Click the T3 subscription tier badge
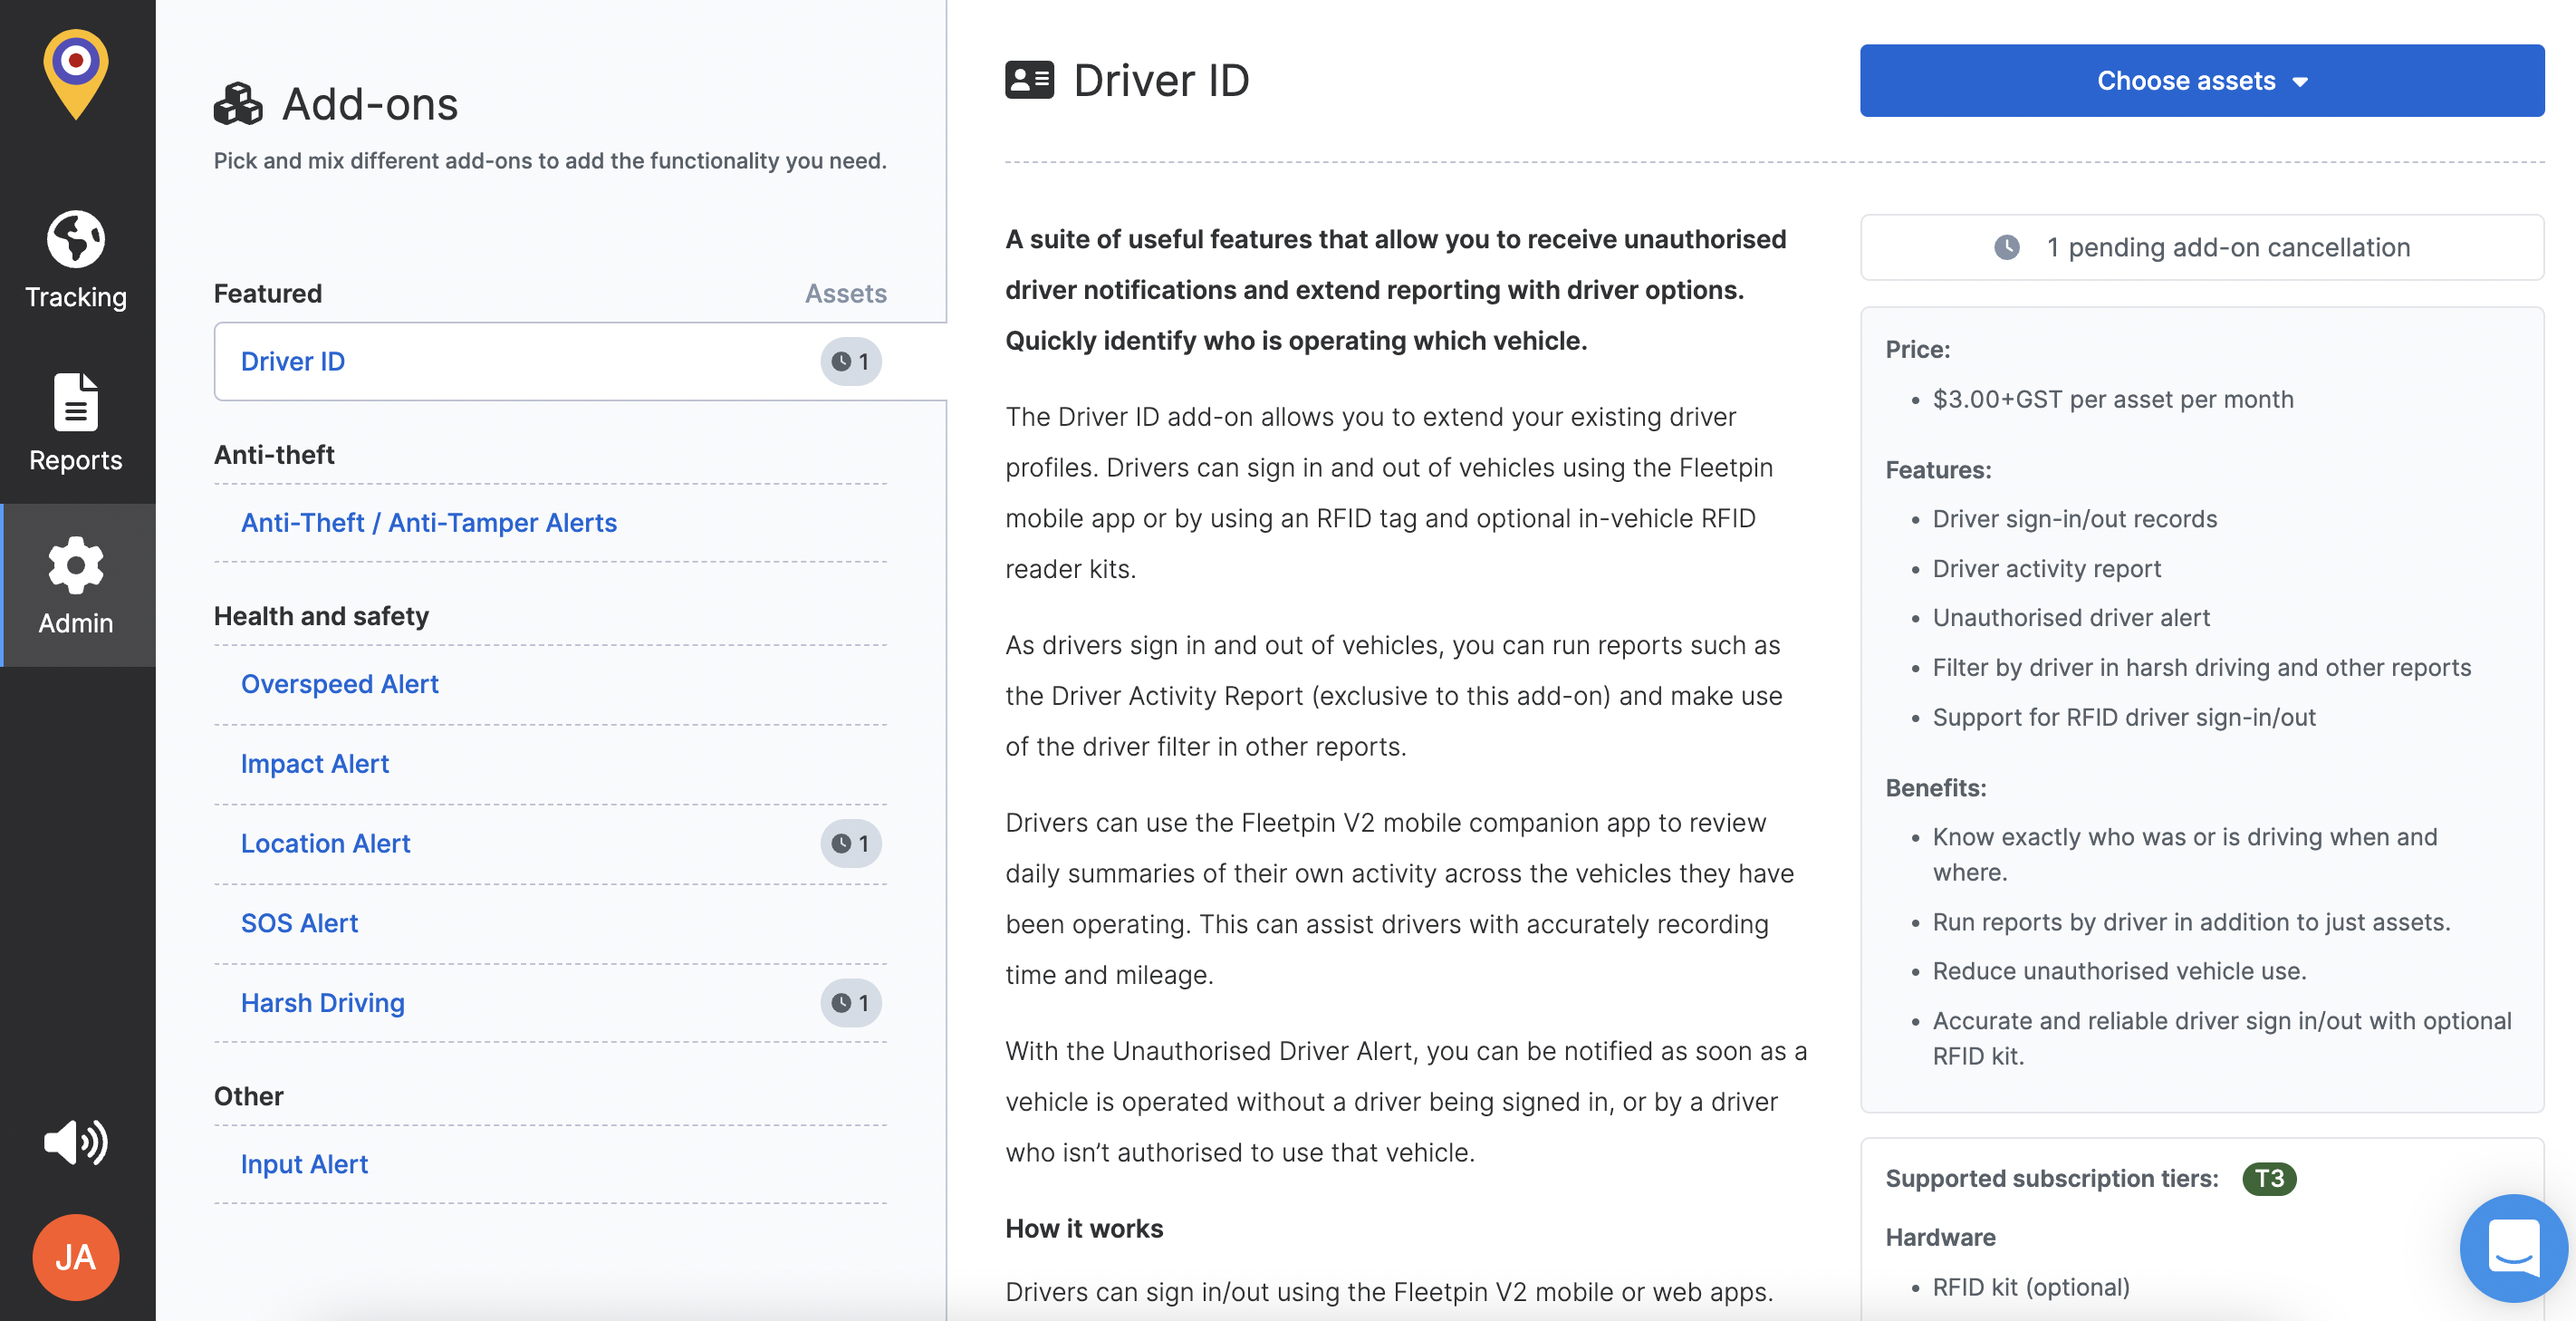Screen dimensions: 2576x1321 point(2269,1178)
